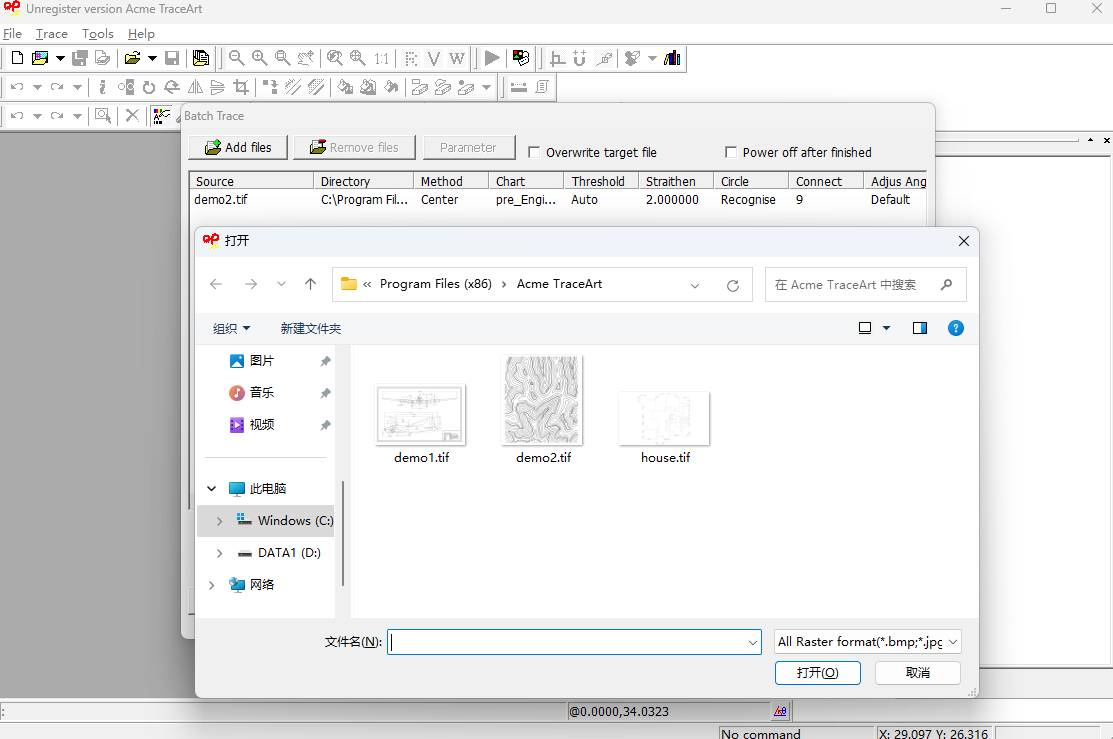This screenshot has width=1113, height=739.
Task: Click the Zoom In magnifier toolbar icon
Action: coord(259,58)
